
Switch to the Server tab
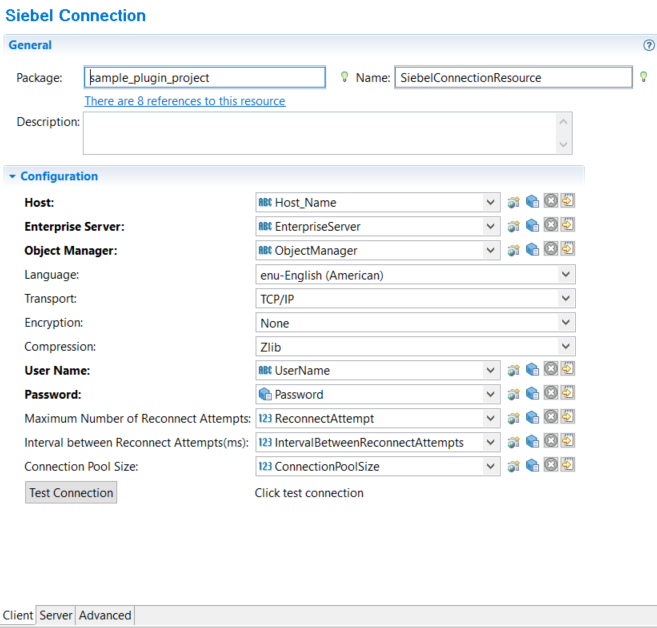(56, 615)
